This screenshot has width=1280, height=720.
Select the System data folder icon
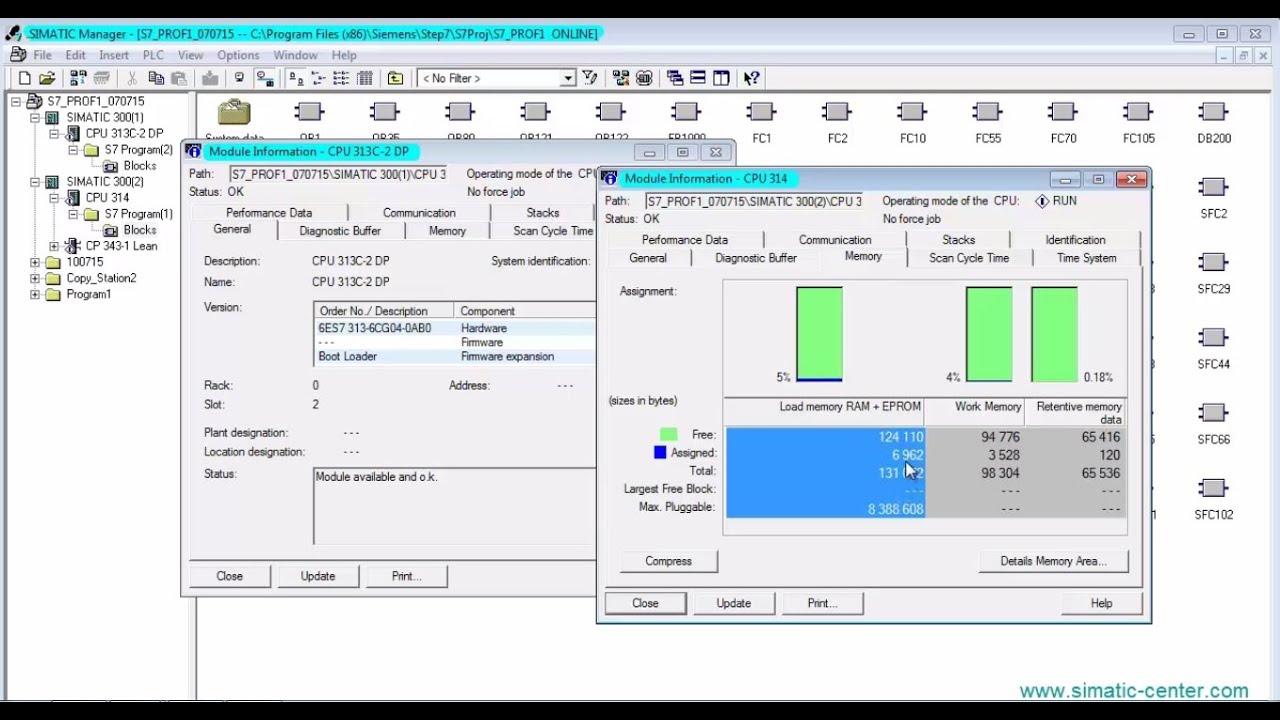(x=235, y=112)
